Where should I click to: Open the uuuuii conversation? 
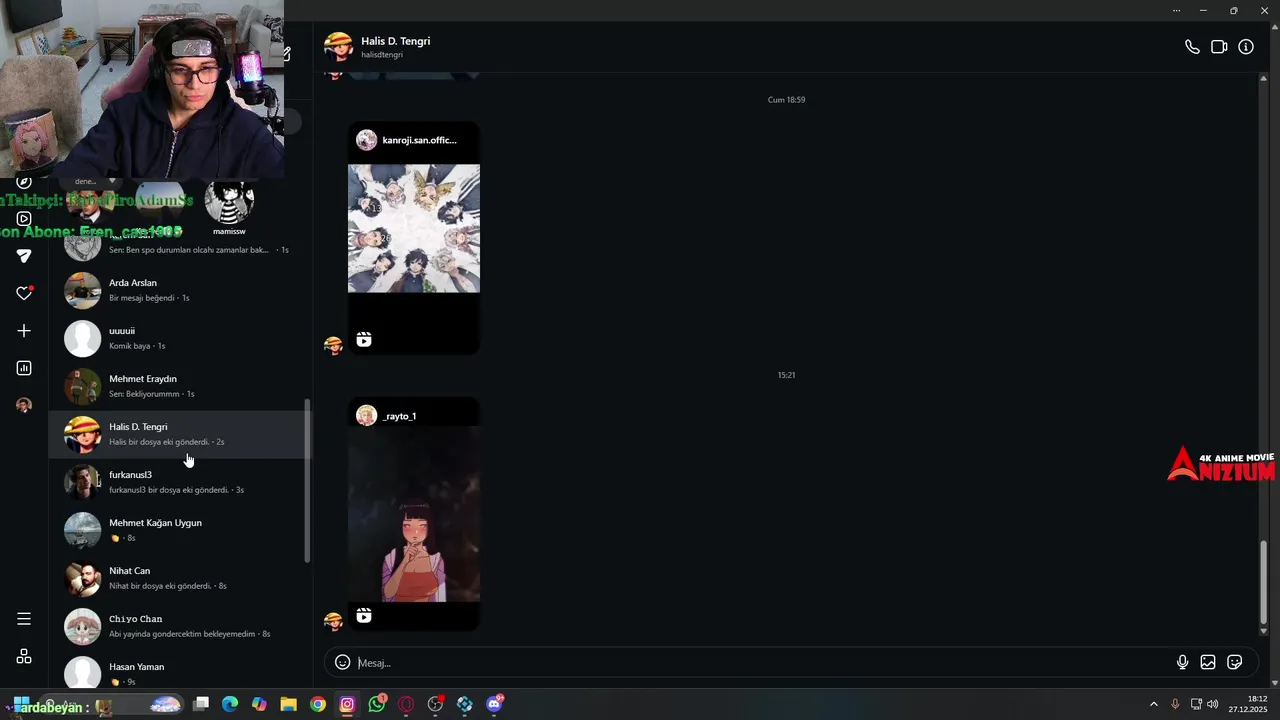(x=180, y=338)
